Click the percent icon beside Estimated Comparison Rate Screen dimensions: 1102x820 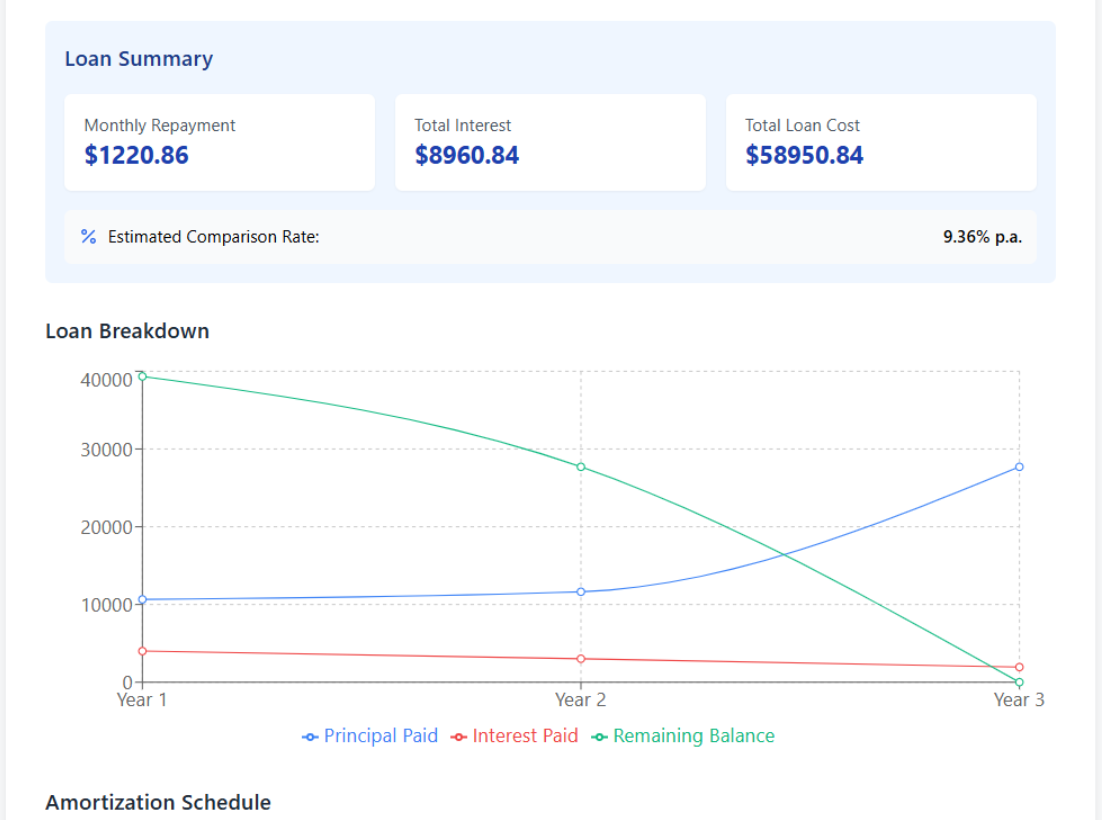89,237
